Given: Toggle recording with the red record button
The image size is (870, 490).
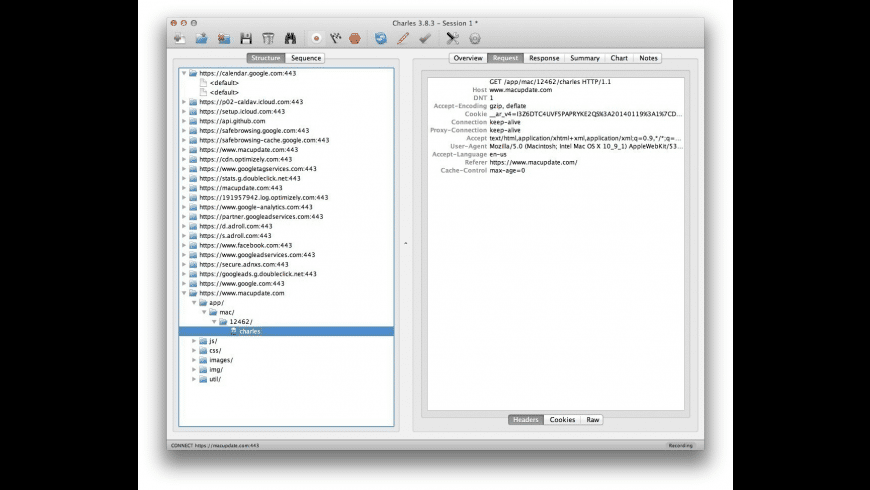Looking at the screenshot, I should (316, 39).
